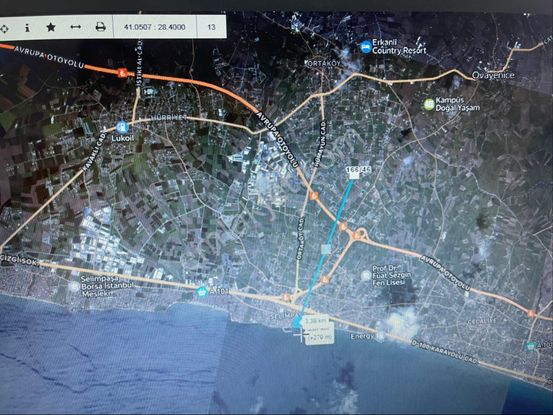
Task: Click the crosshair locate icon
Action: [4, 29]
